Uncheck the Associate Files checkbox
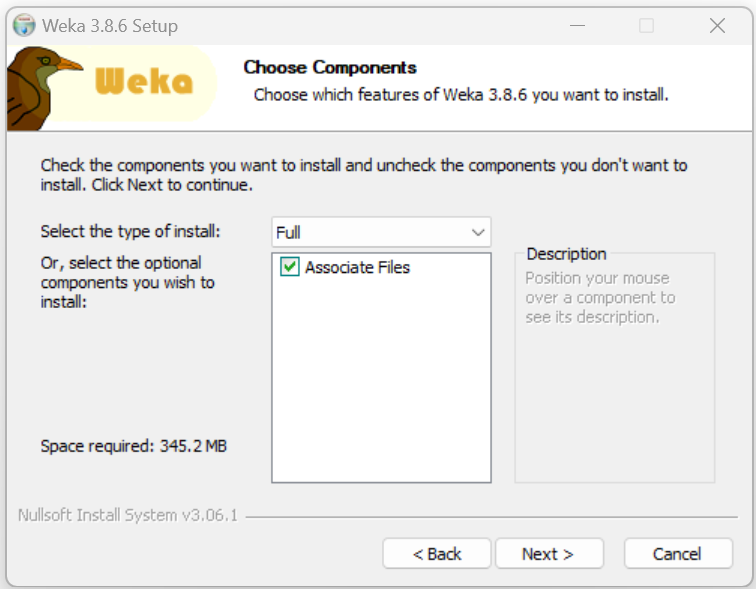 click(290, 267)
